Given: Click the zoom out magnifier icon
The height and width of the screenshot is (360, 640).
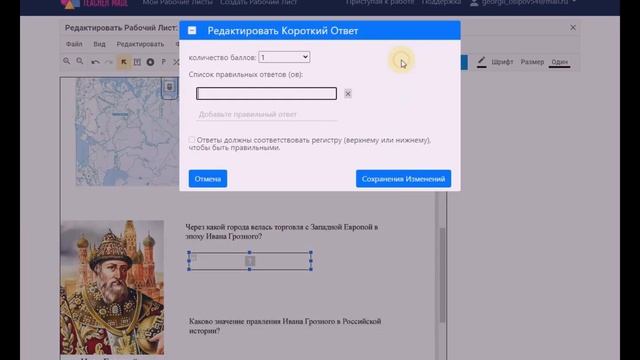Looking at the screenshot, I should pos(80,61).
